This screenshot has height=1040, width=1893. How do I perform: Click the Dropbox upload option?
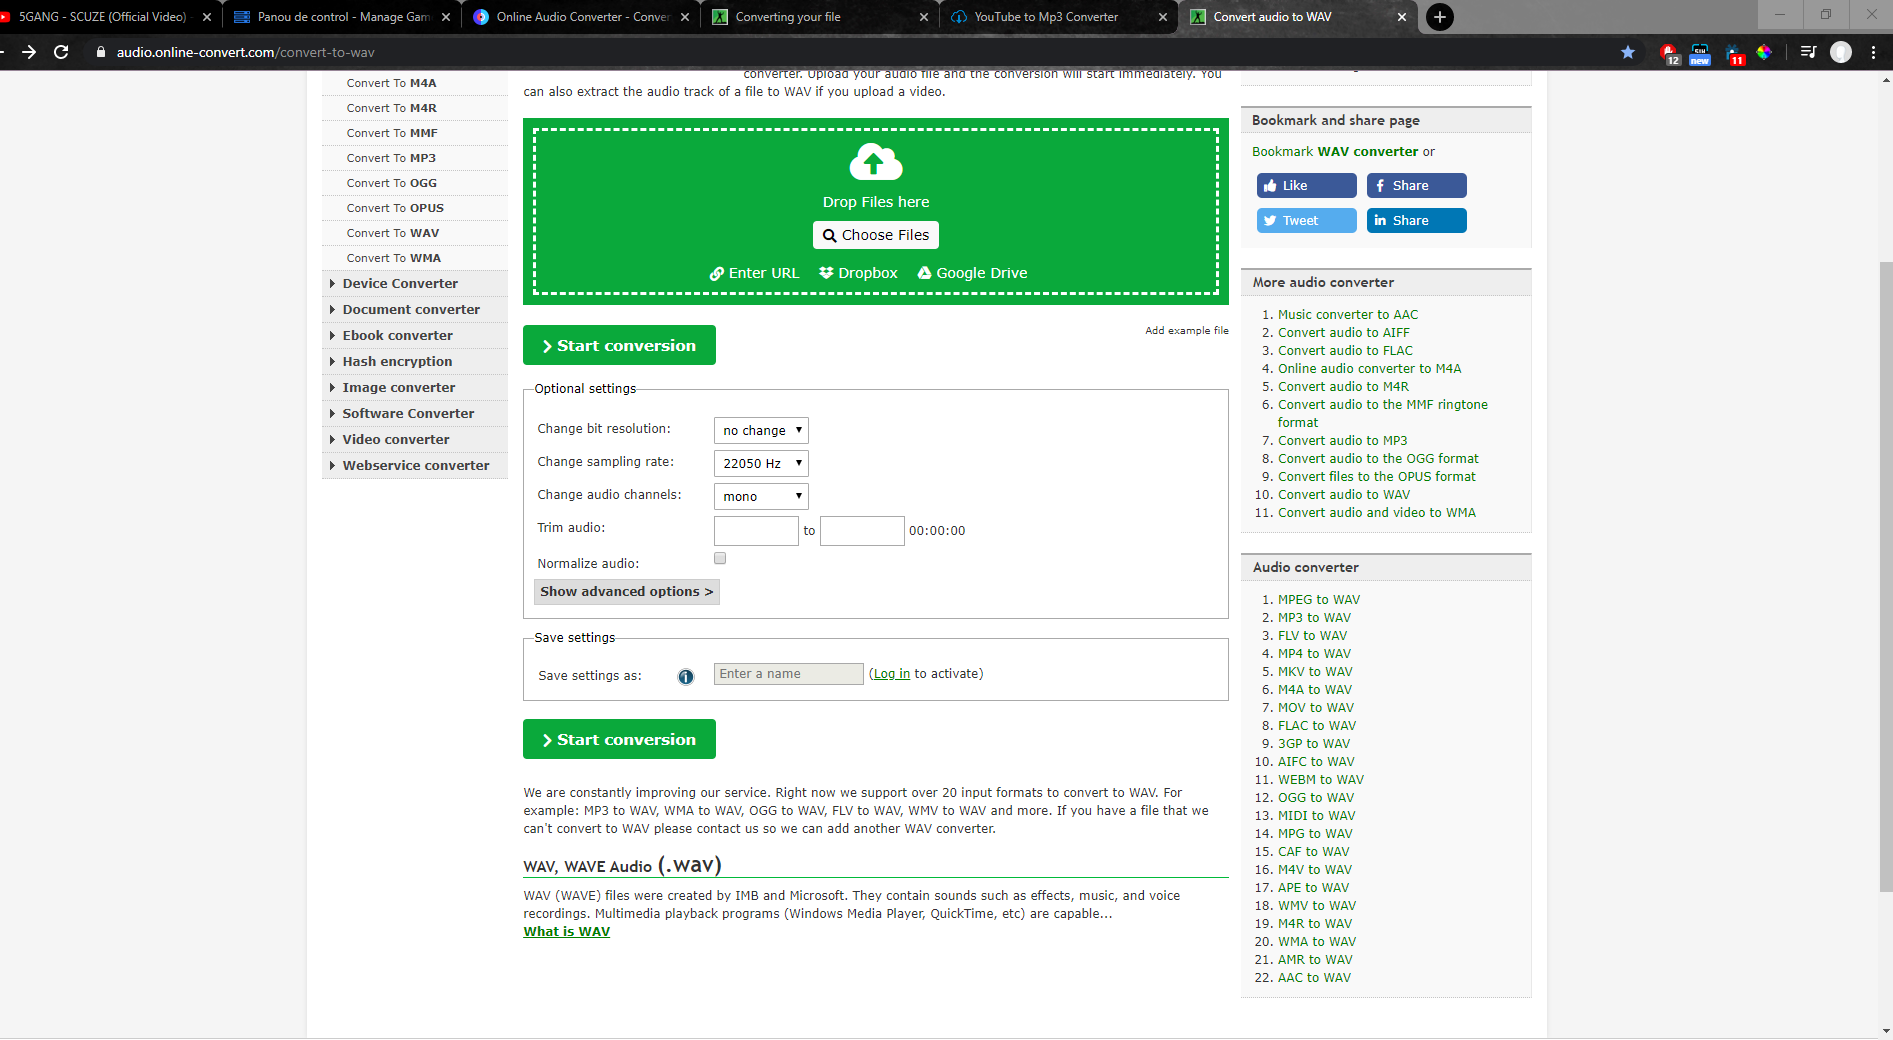(x=858, y=273)
